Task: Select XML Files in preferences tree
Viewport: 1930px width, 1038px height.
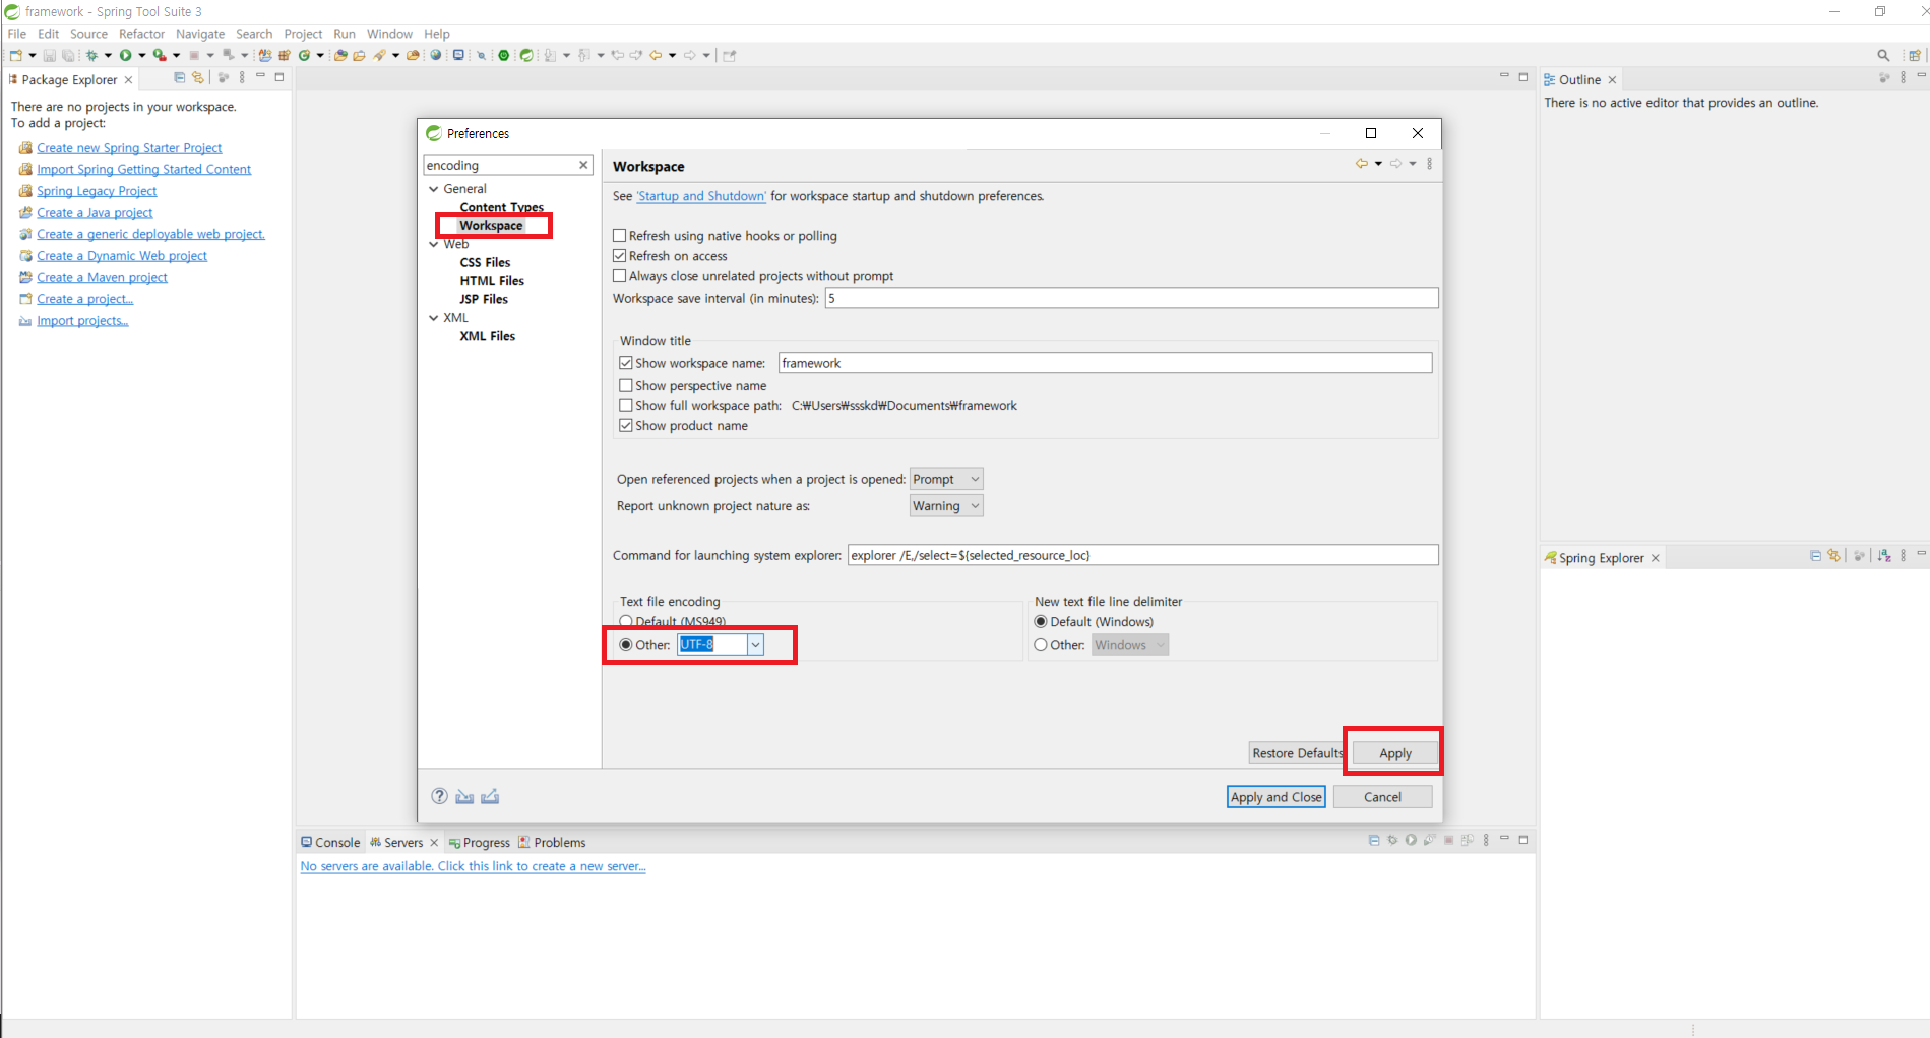Action: click(487, 336)
